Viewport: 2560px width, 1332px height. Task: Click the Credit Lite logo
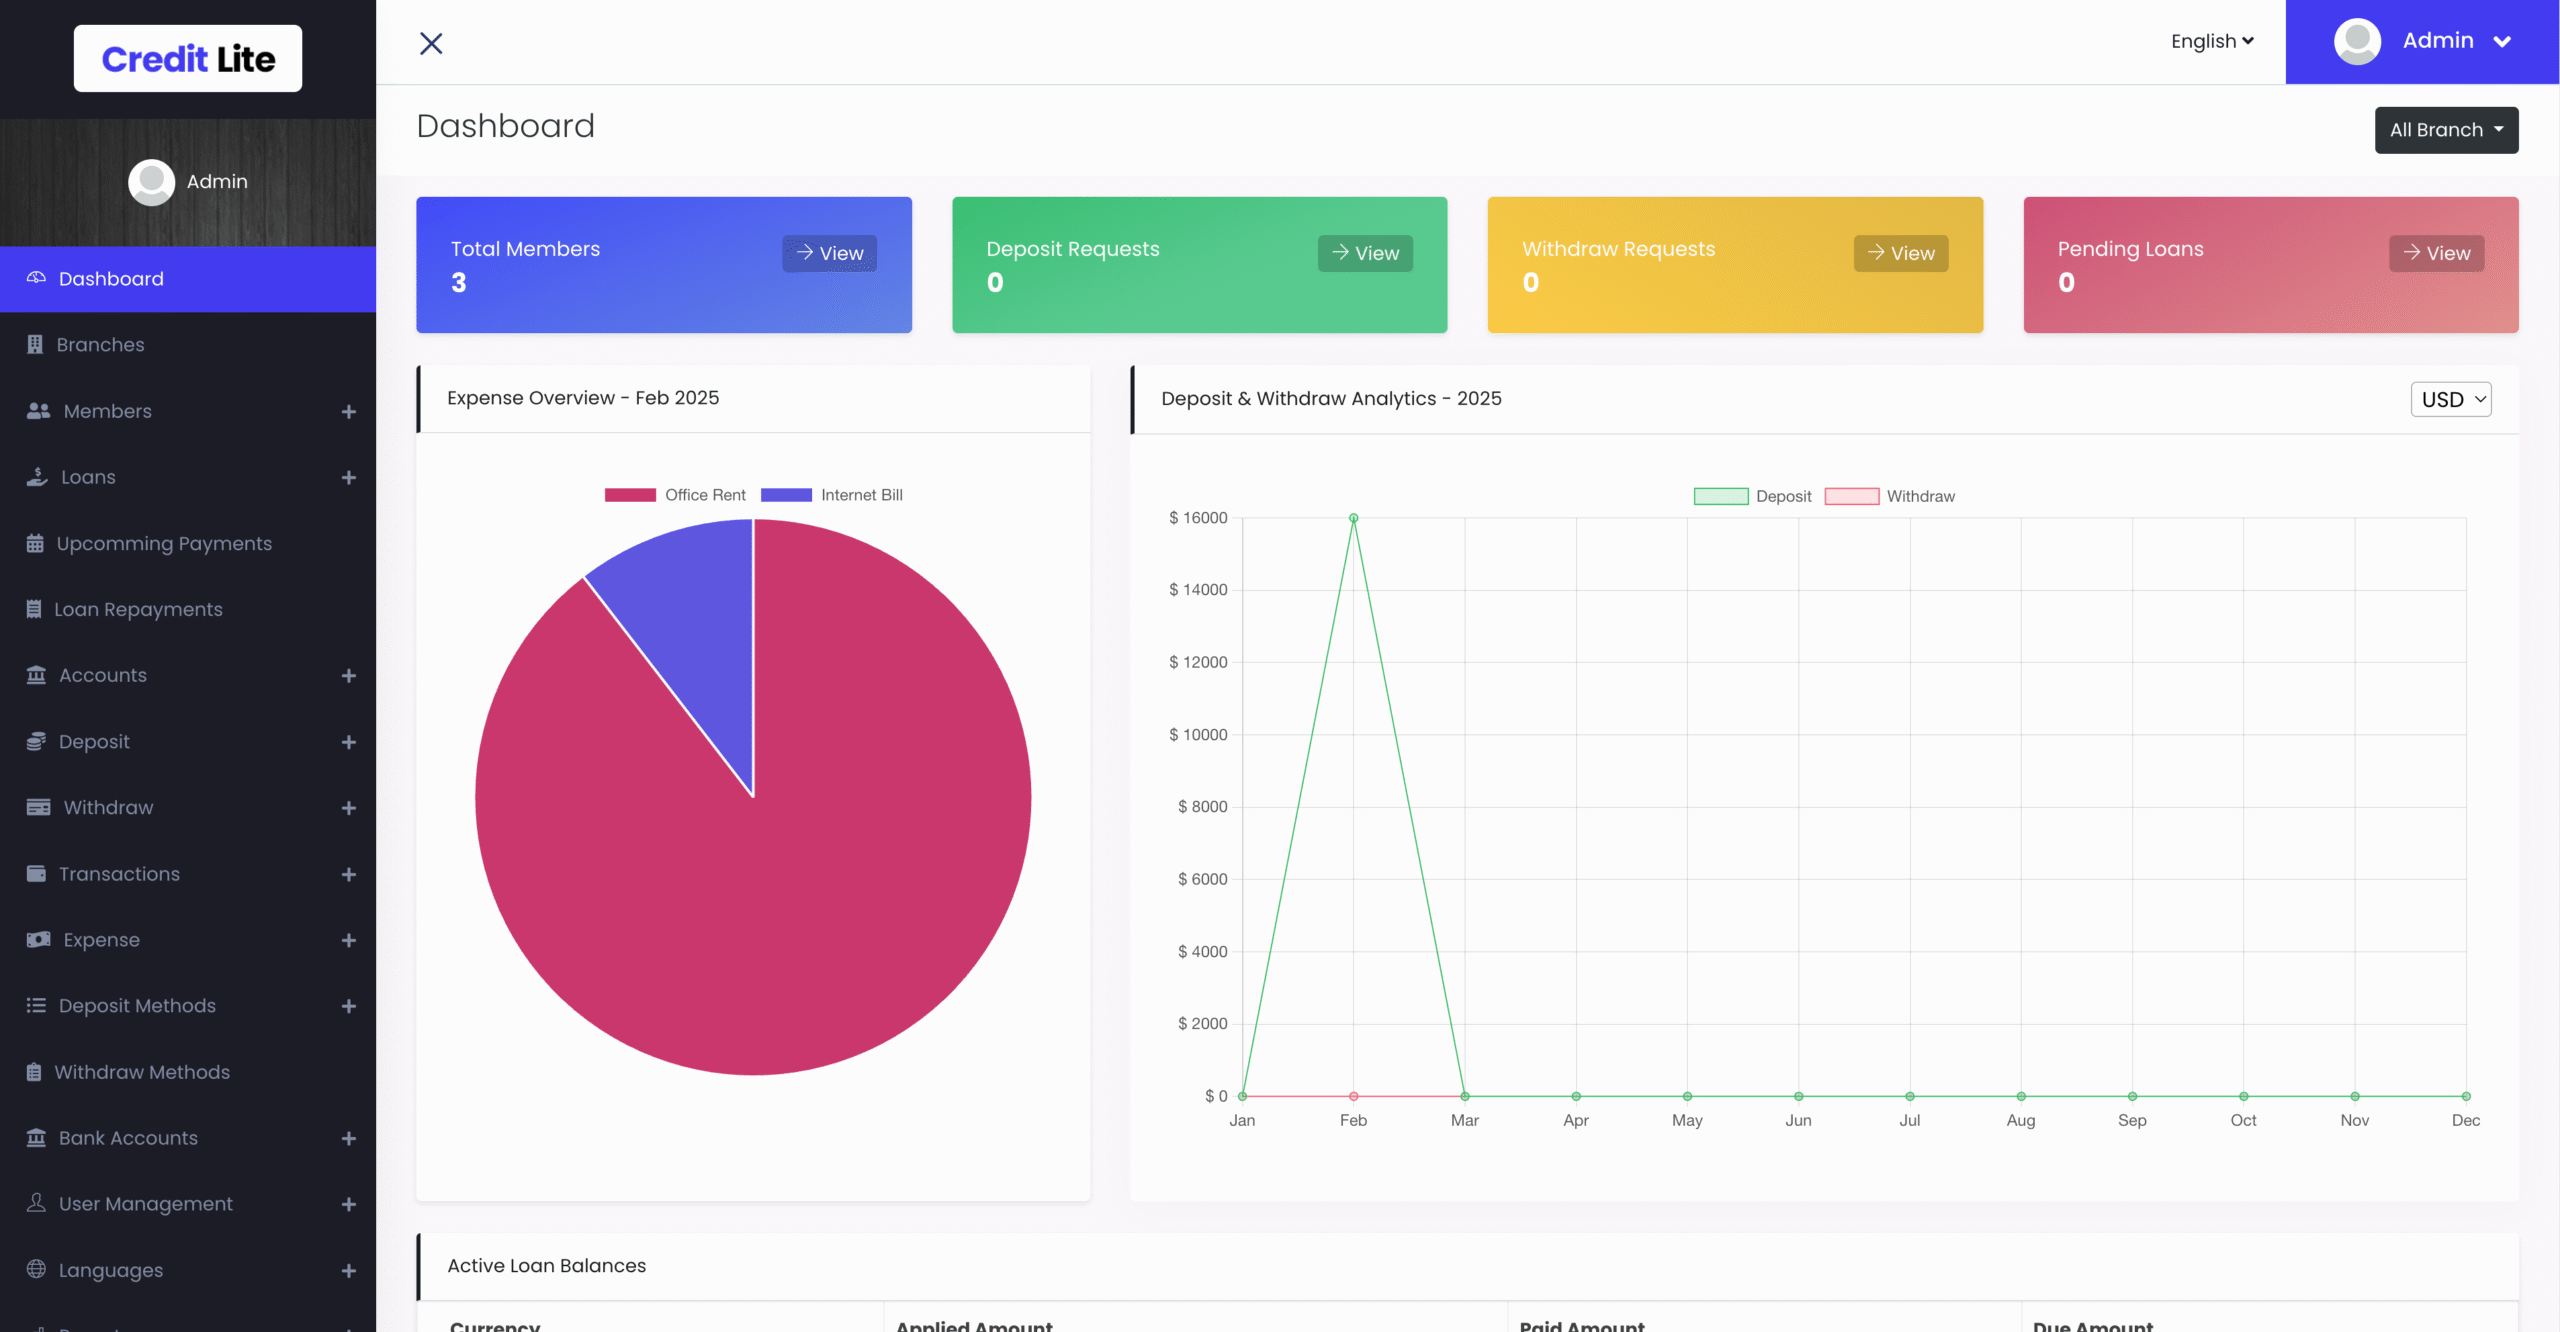coord(188,58)
